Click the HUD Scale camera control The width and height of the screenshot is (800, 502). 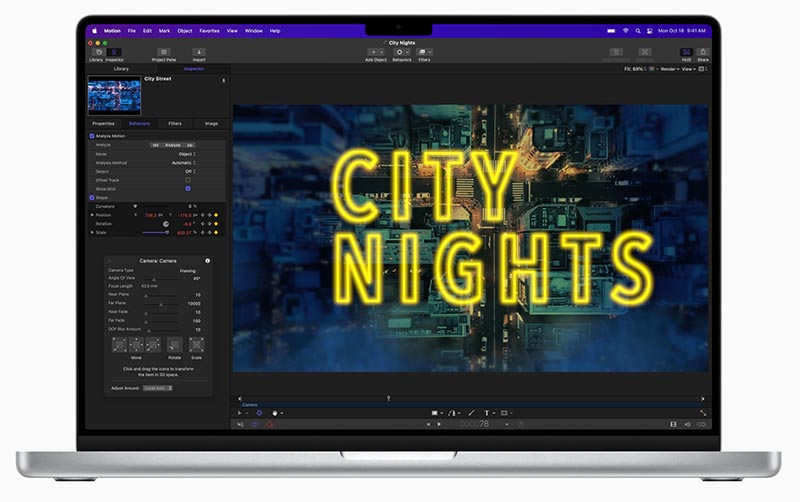(x=196, y=345)
